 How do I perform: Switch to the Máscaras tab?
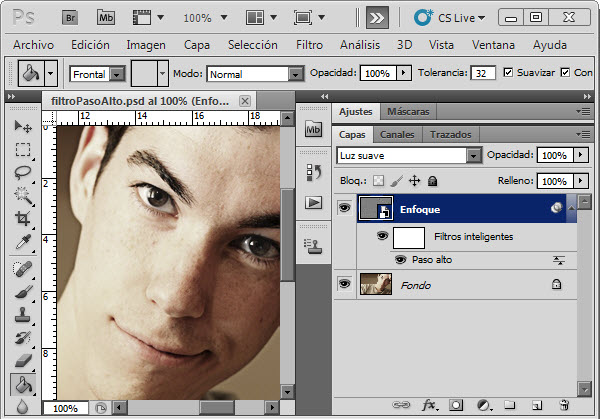[x=408, y=112]
